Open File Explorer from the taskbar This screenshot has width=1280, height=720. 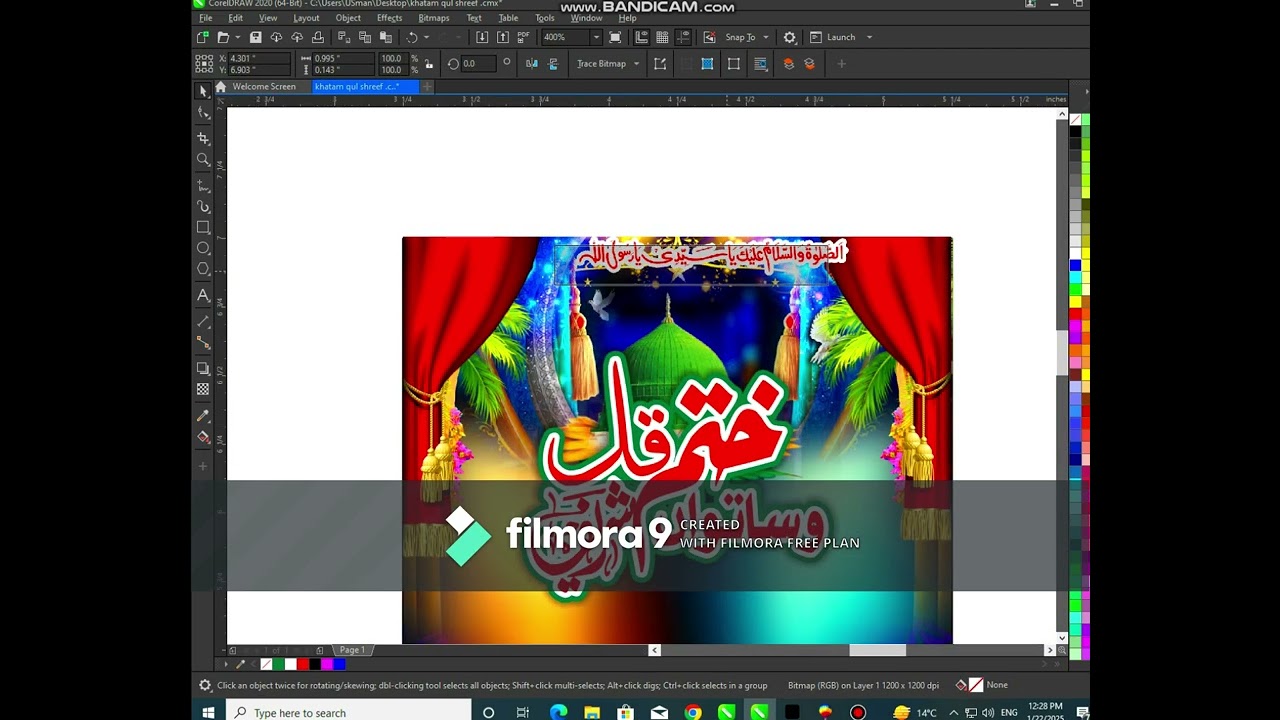(x=592, y=712)
